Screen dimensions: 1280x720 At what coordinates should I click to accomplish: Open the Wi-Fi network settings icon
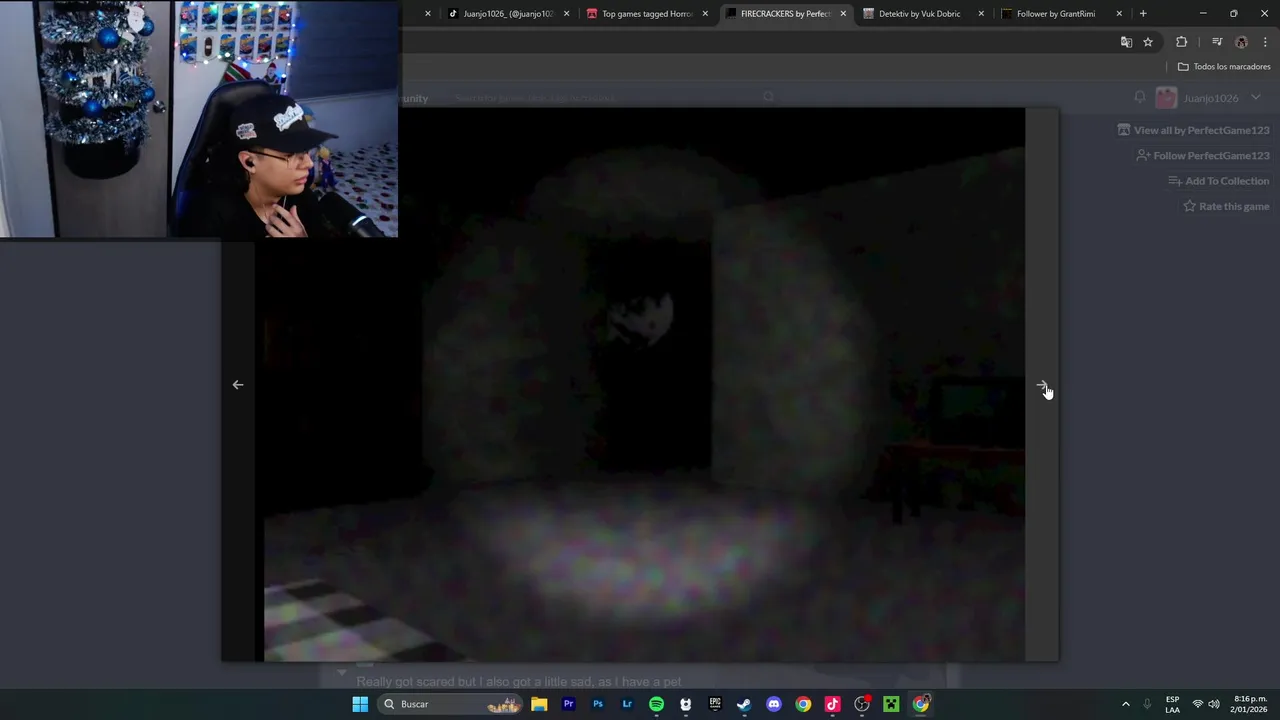tap(1198, 704)
